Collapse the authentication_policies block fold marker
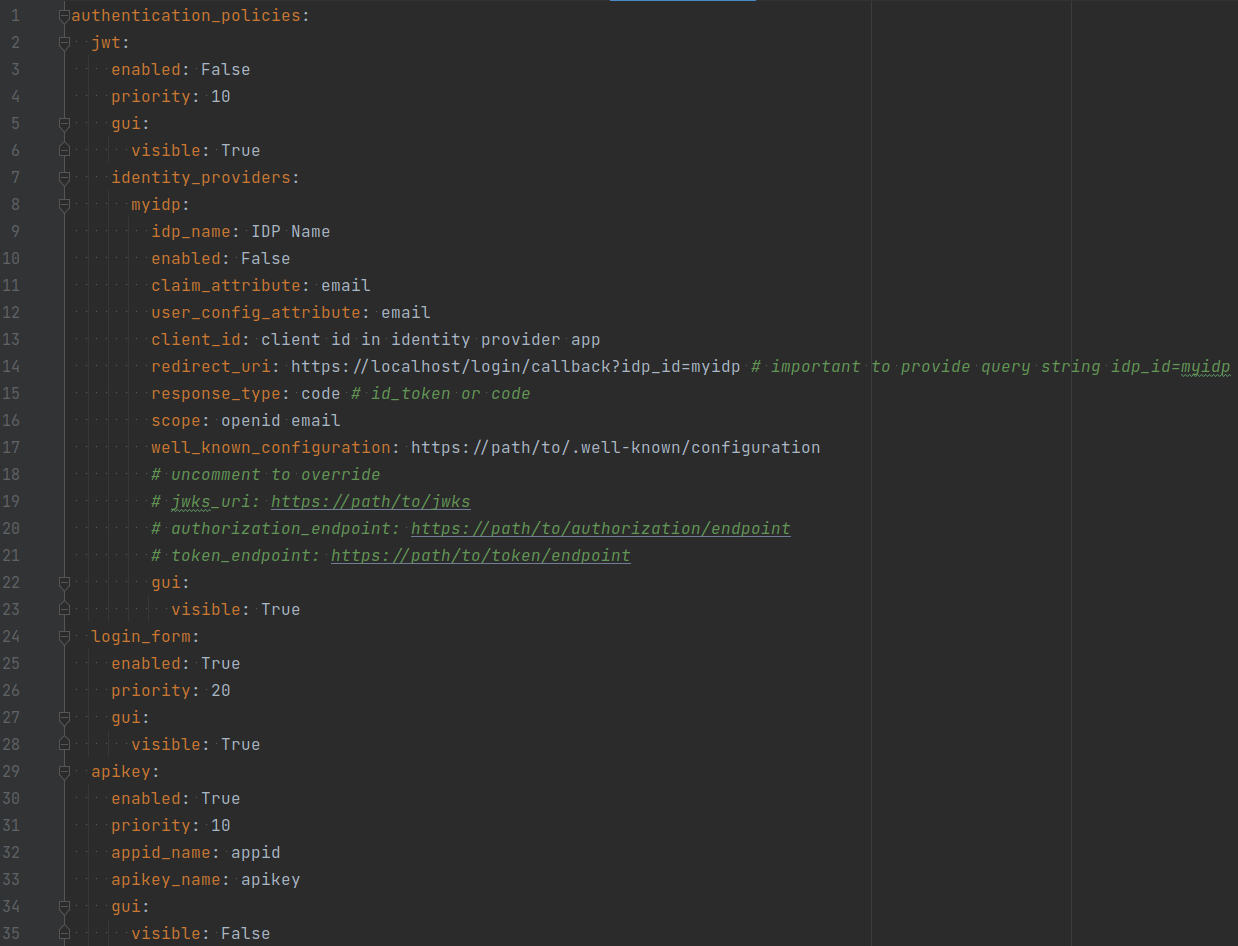The image size is (1238, 946). coord(64,16)
